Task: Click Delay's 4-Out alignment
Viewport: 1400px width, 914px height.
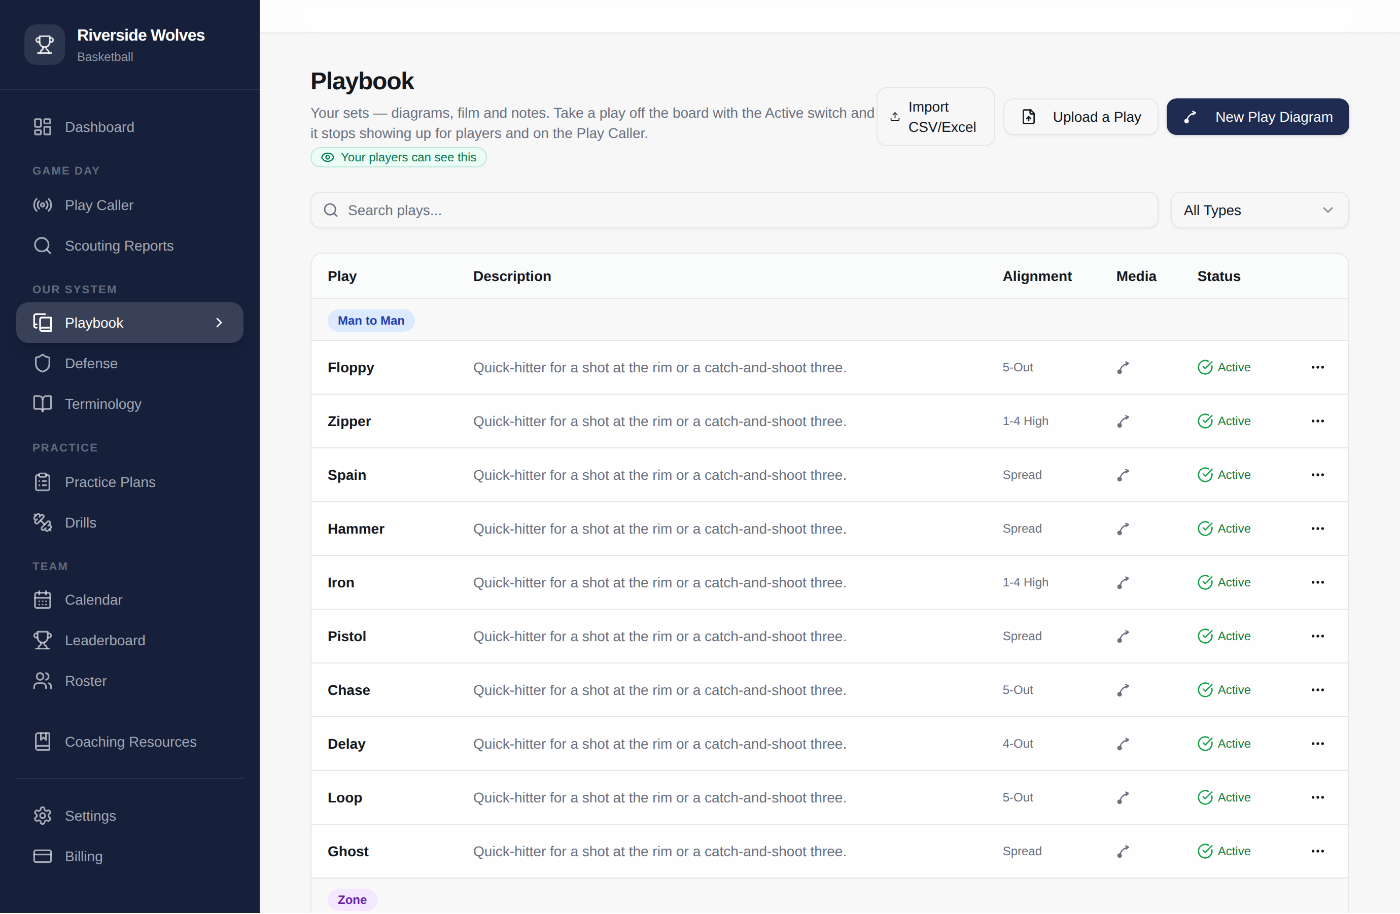Action: [1018, 744]
